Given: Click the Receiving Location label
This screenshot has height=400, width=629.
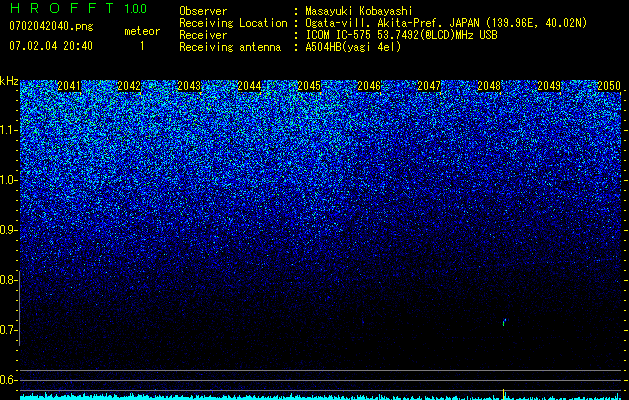Looking at the screenshot, I should tap(233, 23).
